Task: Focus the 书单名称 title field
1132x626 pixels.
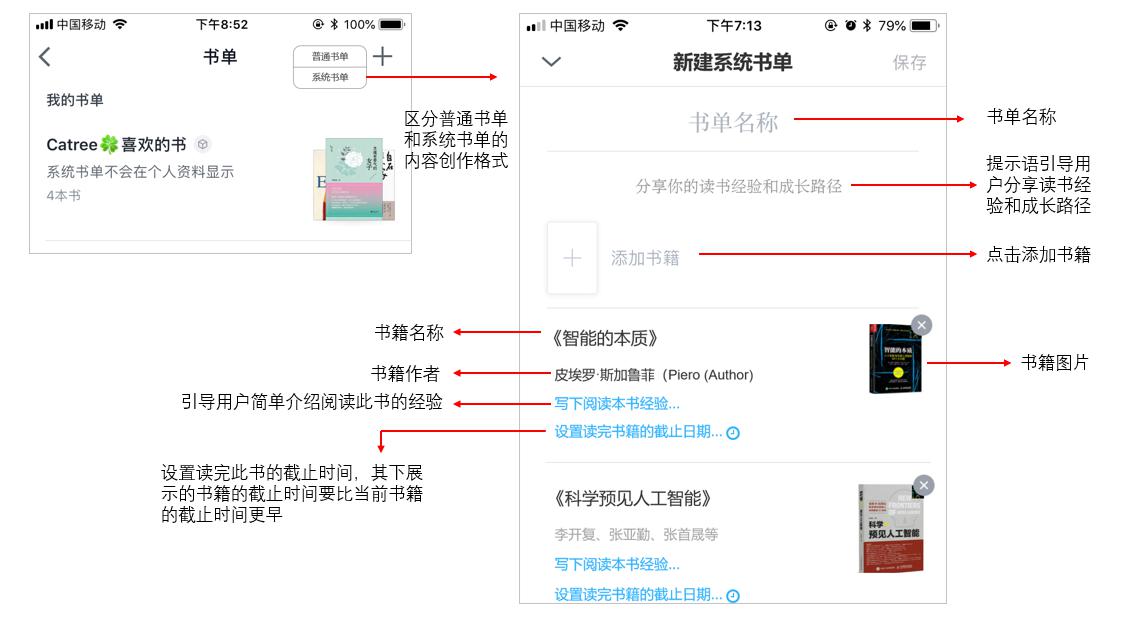Action: [x=733, y=123]
